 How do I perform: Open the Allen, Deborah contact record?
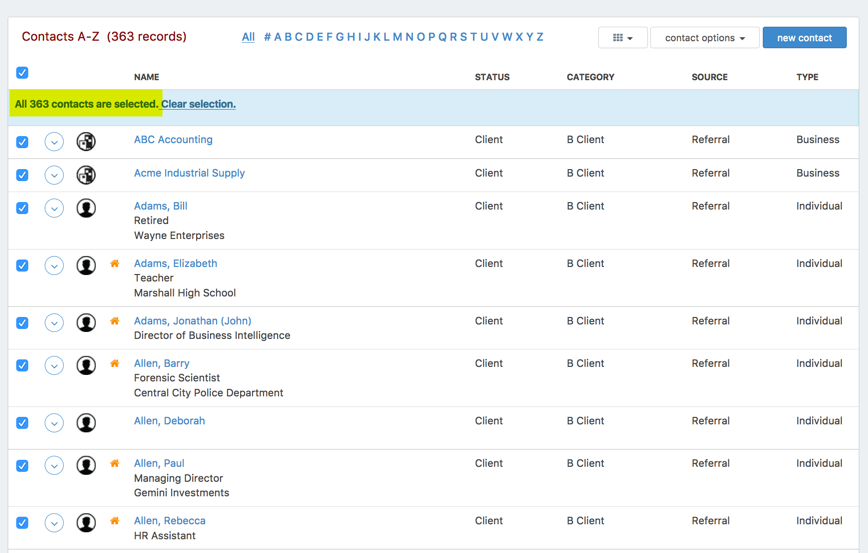click(x=169, y=421)
